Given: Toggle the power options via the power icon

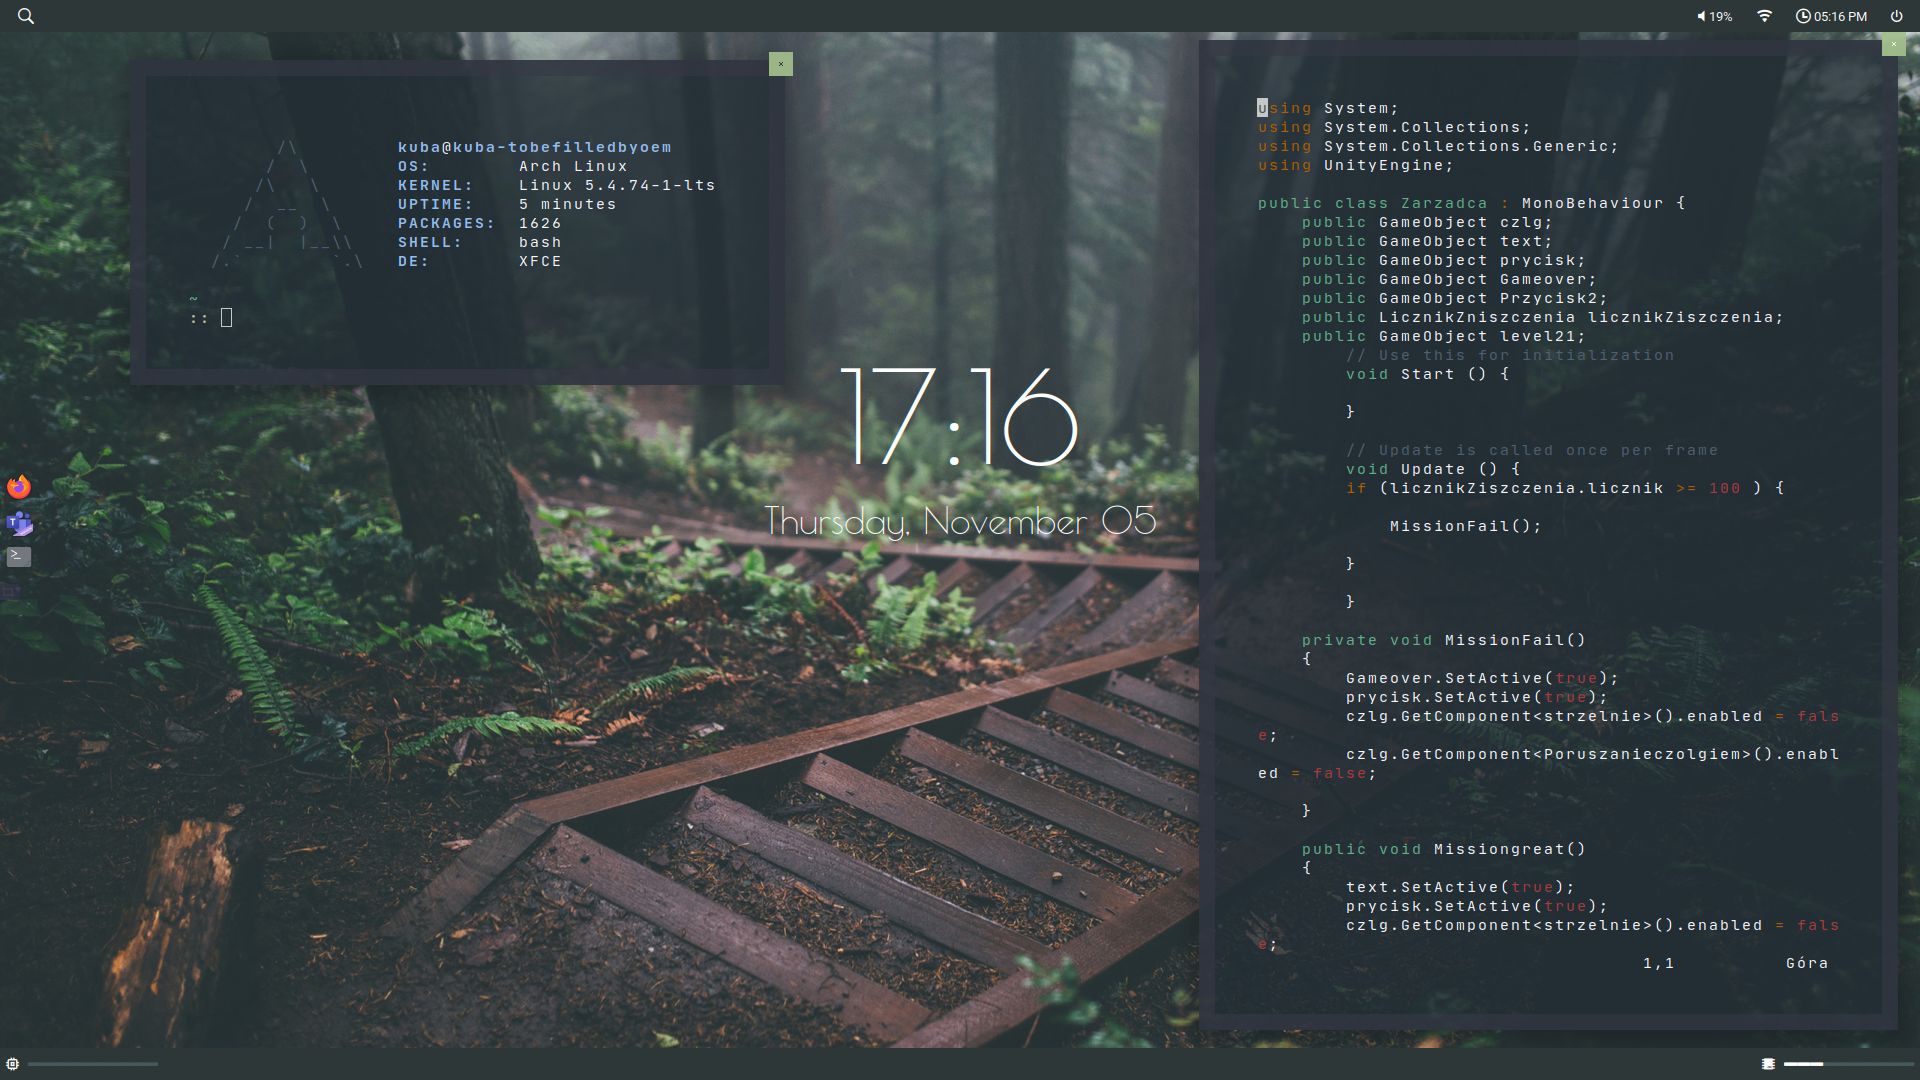Looking at the screenshot, I should (x=1896, y=15).
